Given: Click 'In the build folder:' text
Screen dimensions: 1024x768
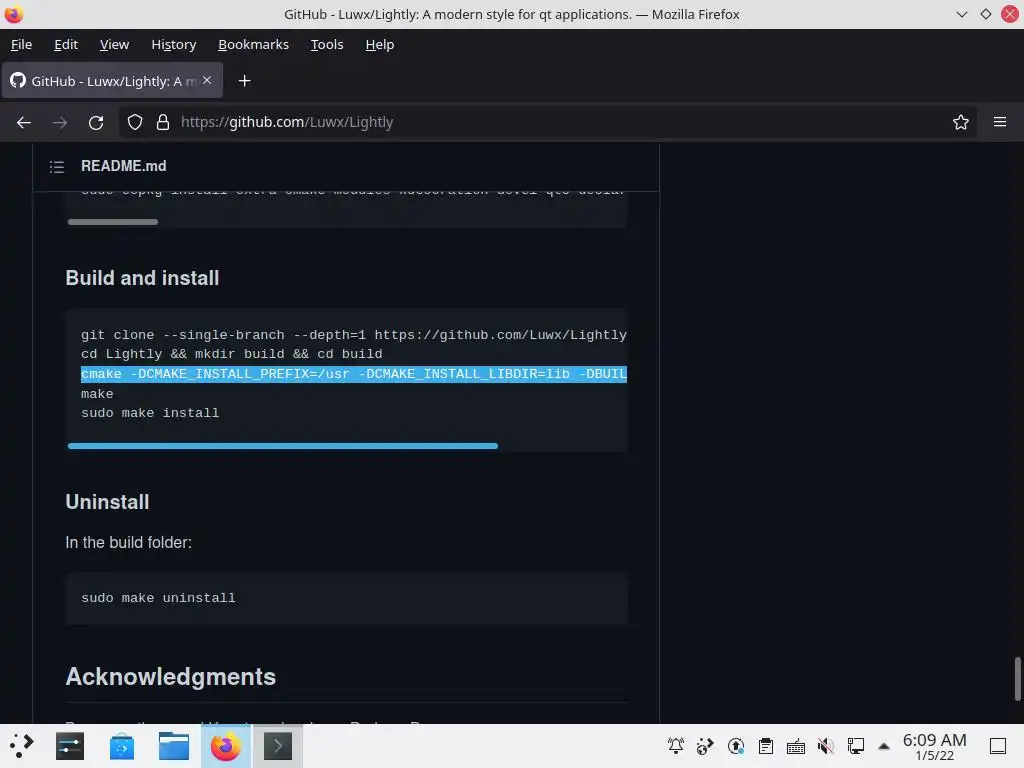Looking at the screenshot, I should point(128,543).
